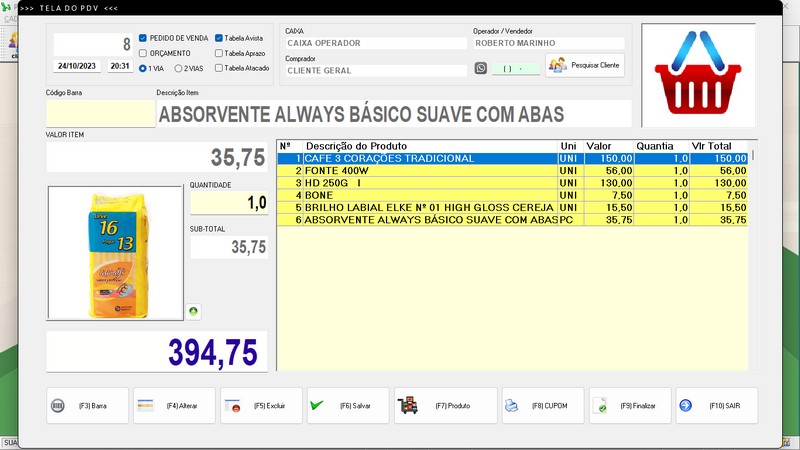Print receipt with (F8) CUPOM
Screen dimensions: 800x450
point(543,406)
